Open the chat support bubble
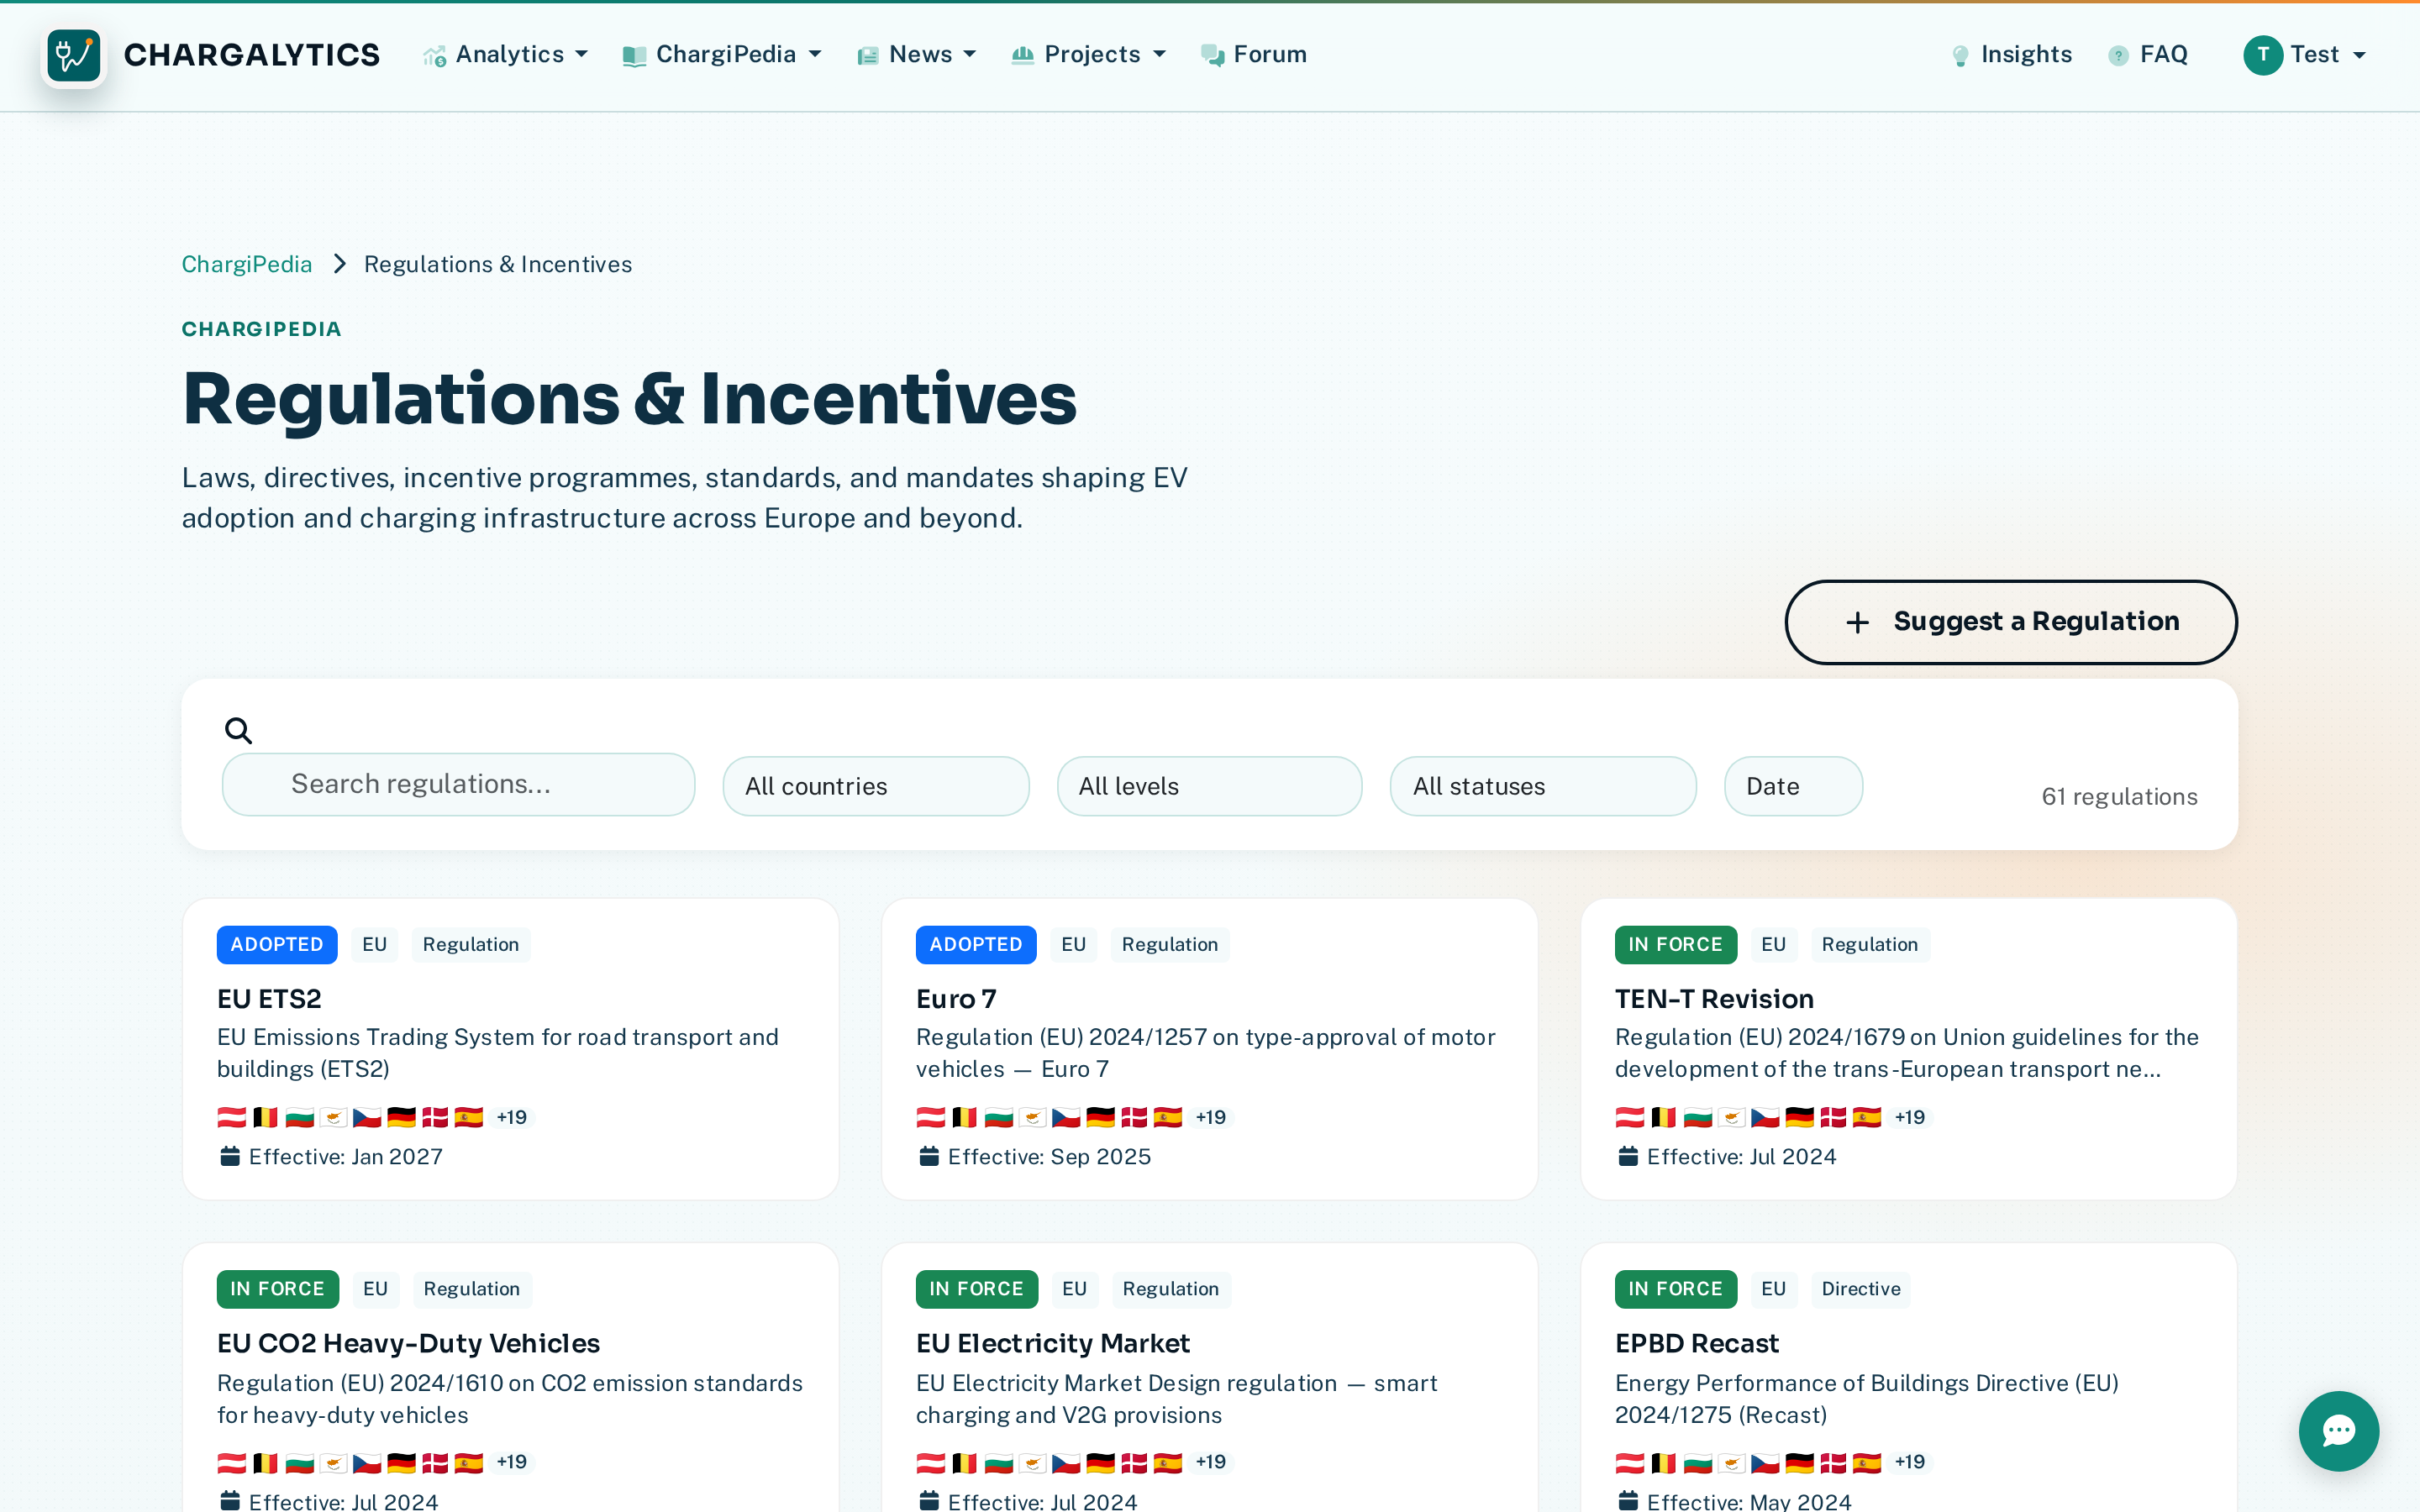The image size is (2420, 1512). click(2338, 1430)
